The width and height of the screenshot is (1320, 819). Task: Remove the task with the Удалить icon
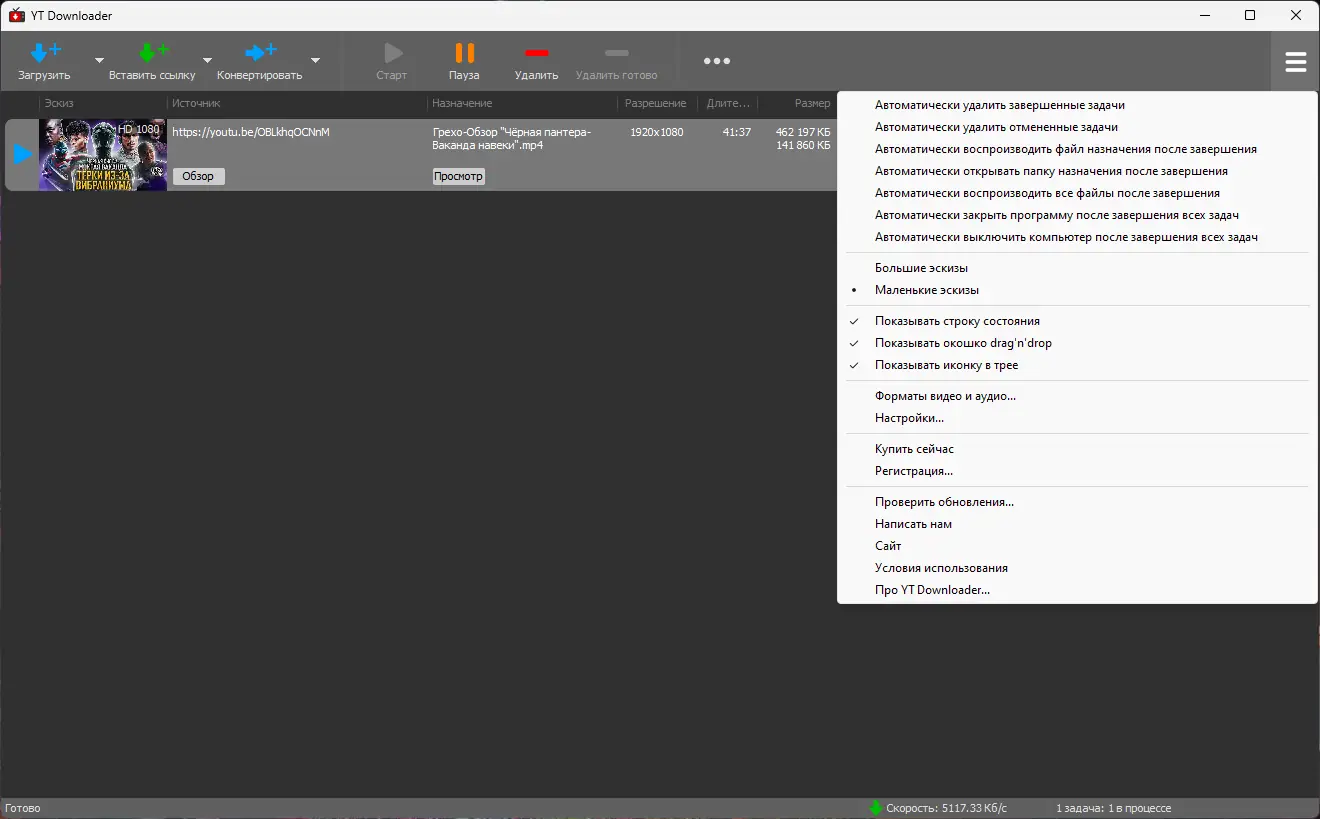[x=537, y=53]
